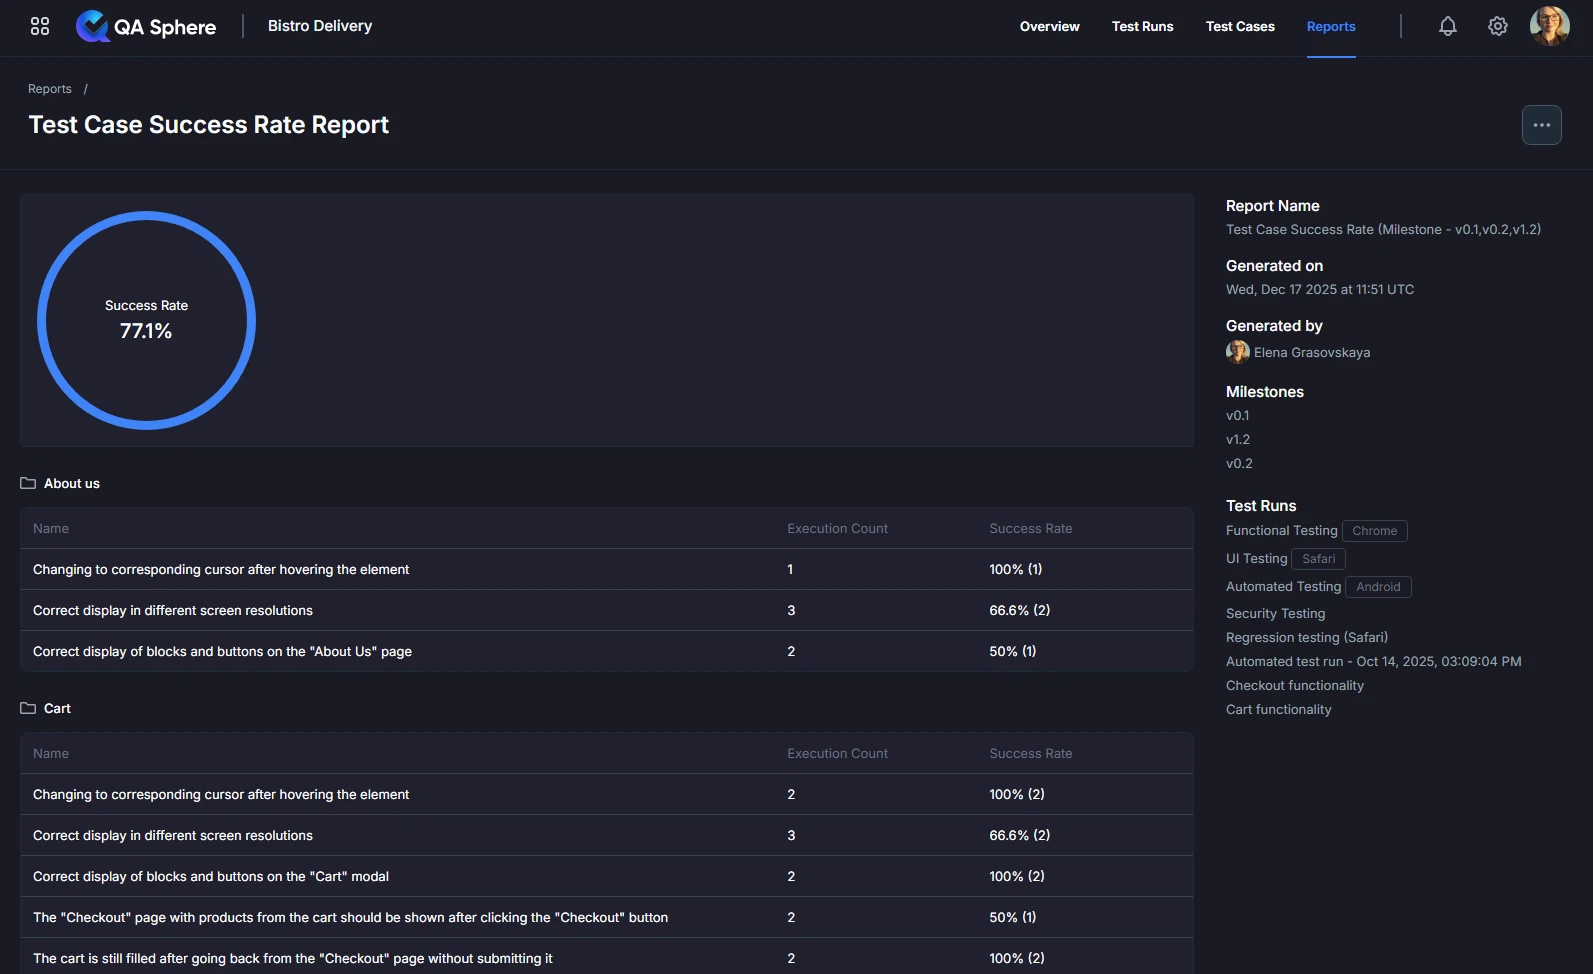Click the report name text under Report Name

(1383, 229)
